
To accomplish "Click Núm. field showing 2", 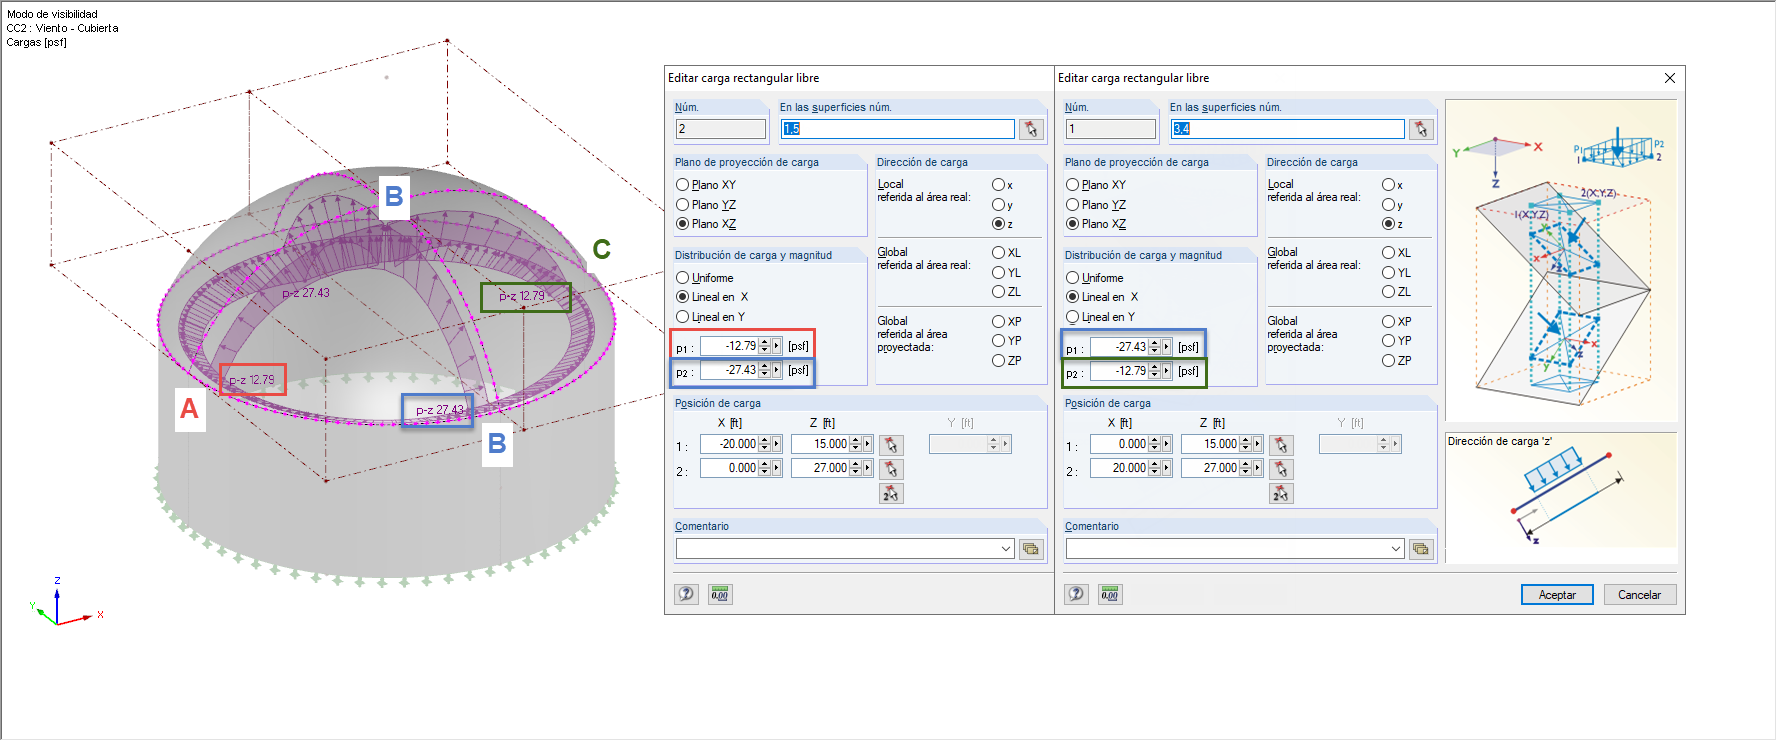I will click(721, 129).
